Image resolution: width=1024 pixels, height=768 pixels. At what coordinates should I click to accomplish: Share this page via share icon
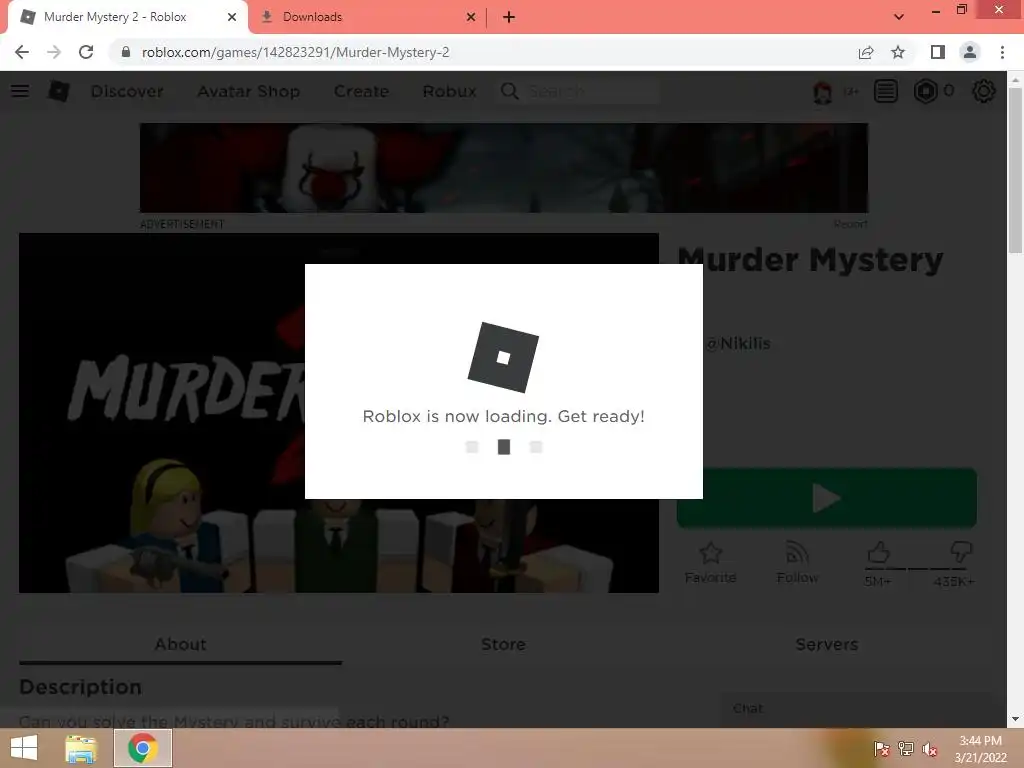pyautogui.click(x=866, y=52)
